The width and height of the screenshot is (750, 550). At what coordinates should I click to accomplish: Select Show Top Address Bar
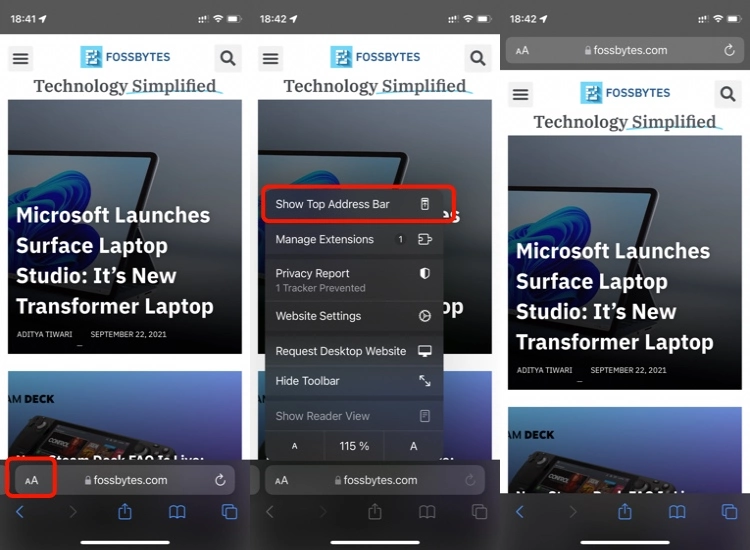click(x=354, y=204)
